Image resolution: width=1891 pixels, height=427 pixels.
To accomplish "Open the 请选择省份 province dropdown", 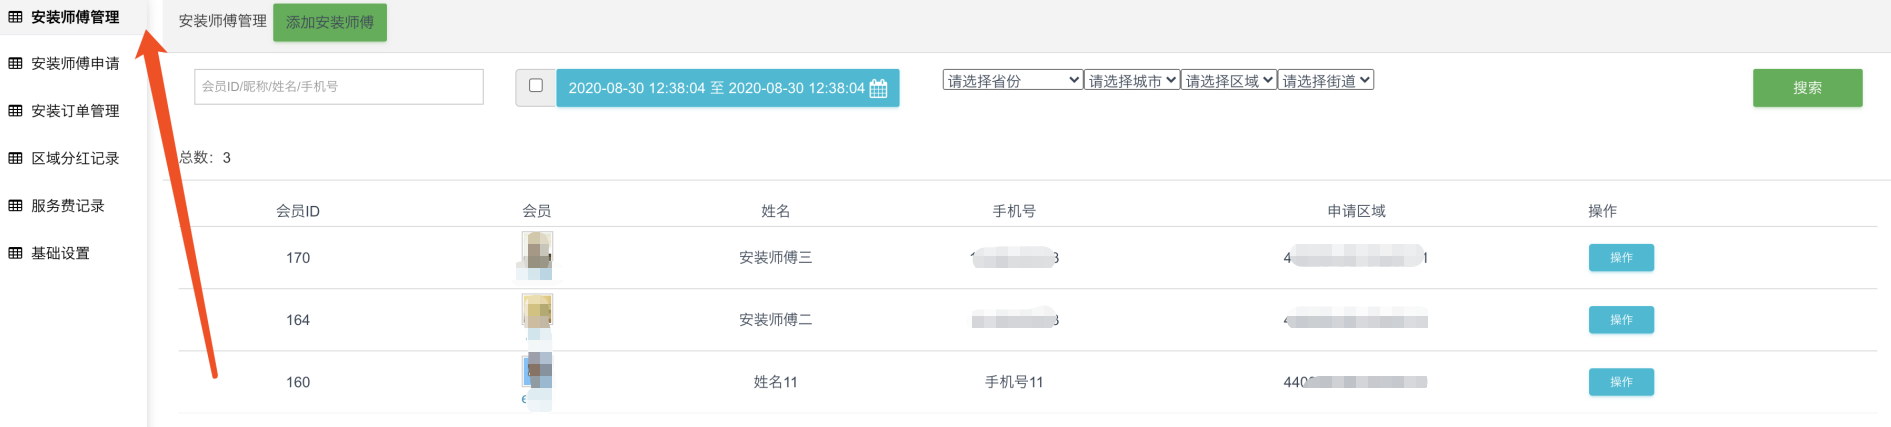I will [1012, 80].
